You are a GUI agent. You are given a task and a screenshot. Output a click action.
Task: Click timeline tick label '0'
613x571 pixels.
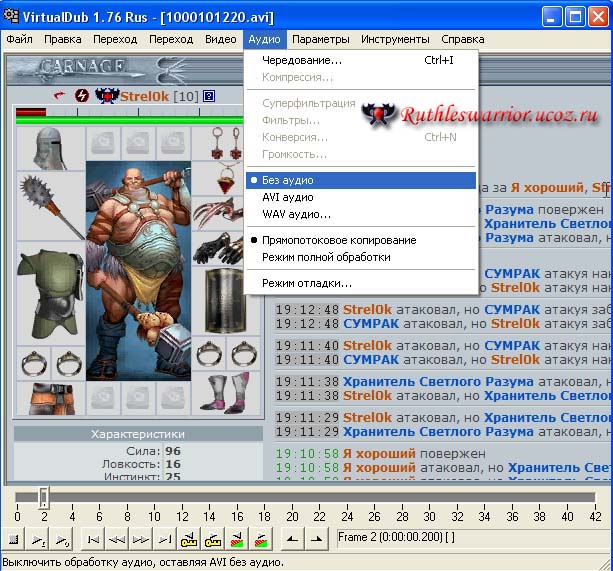(17, 517)
